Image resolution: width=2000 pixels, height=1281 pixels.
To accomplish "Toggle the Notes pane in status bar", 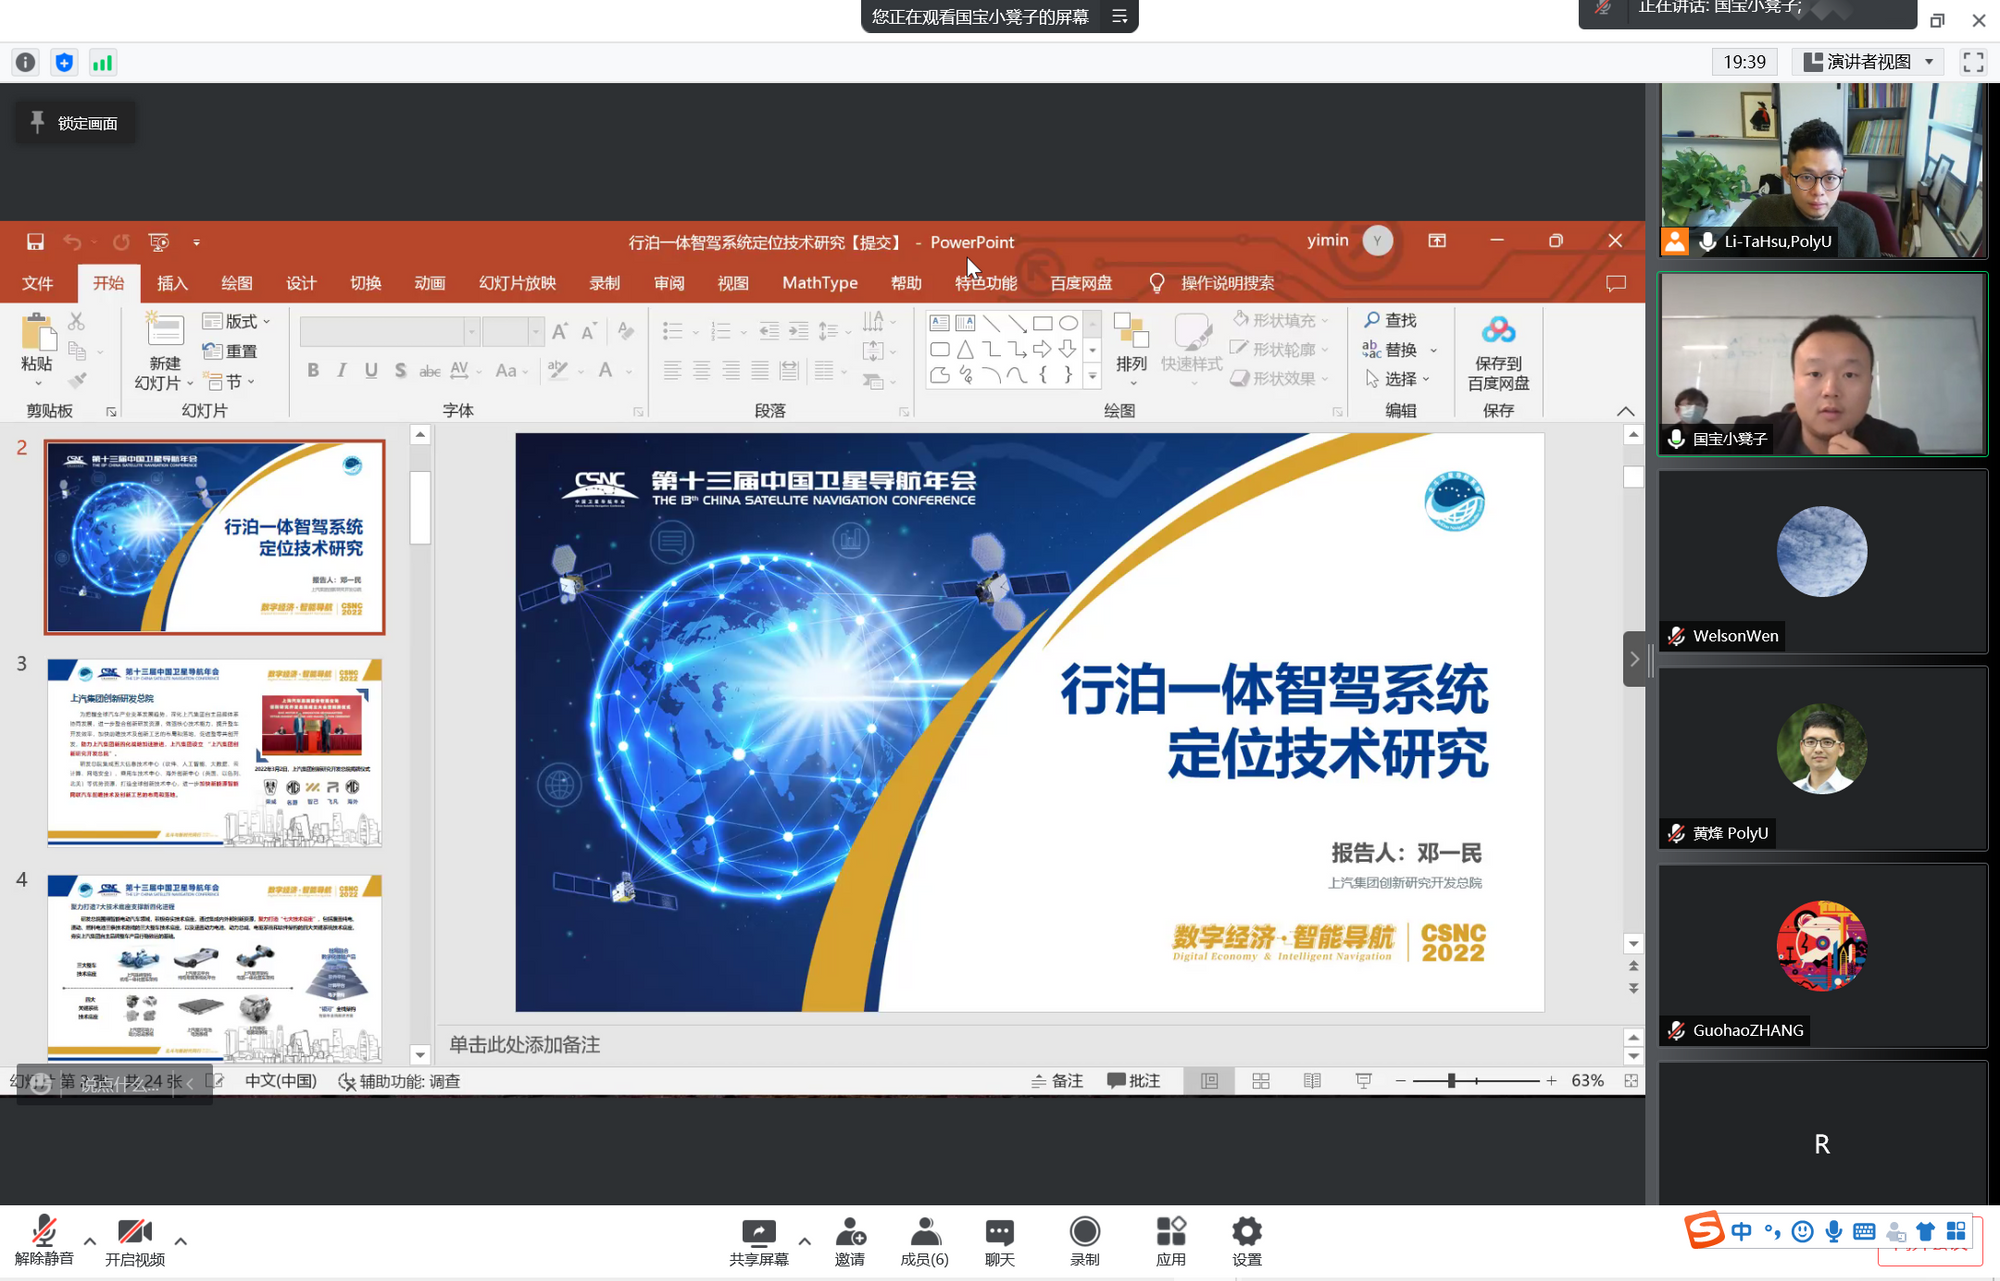I will click(1058, 1081).
